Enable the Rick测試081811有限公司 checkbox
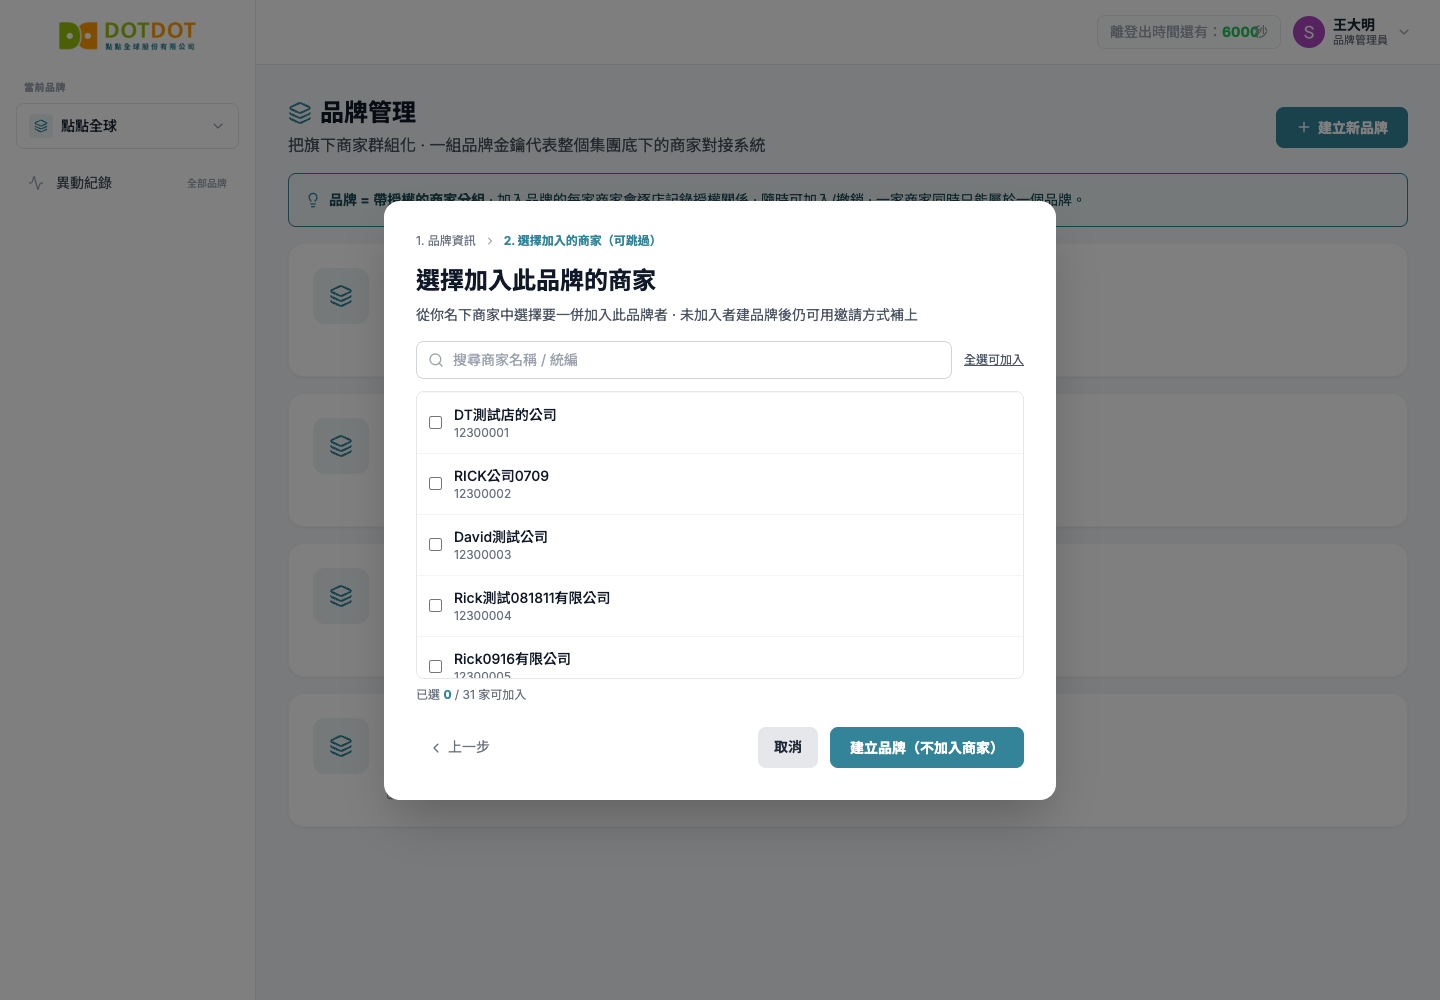 click(x=435, y=606)
